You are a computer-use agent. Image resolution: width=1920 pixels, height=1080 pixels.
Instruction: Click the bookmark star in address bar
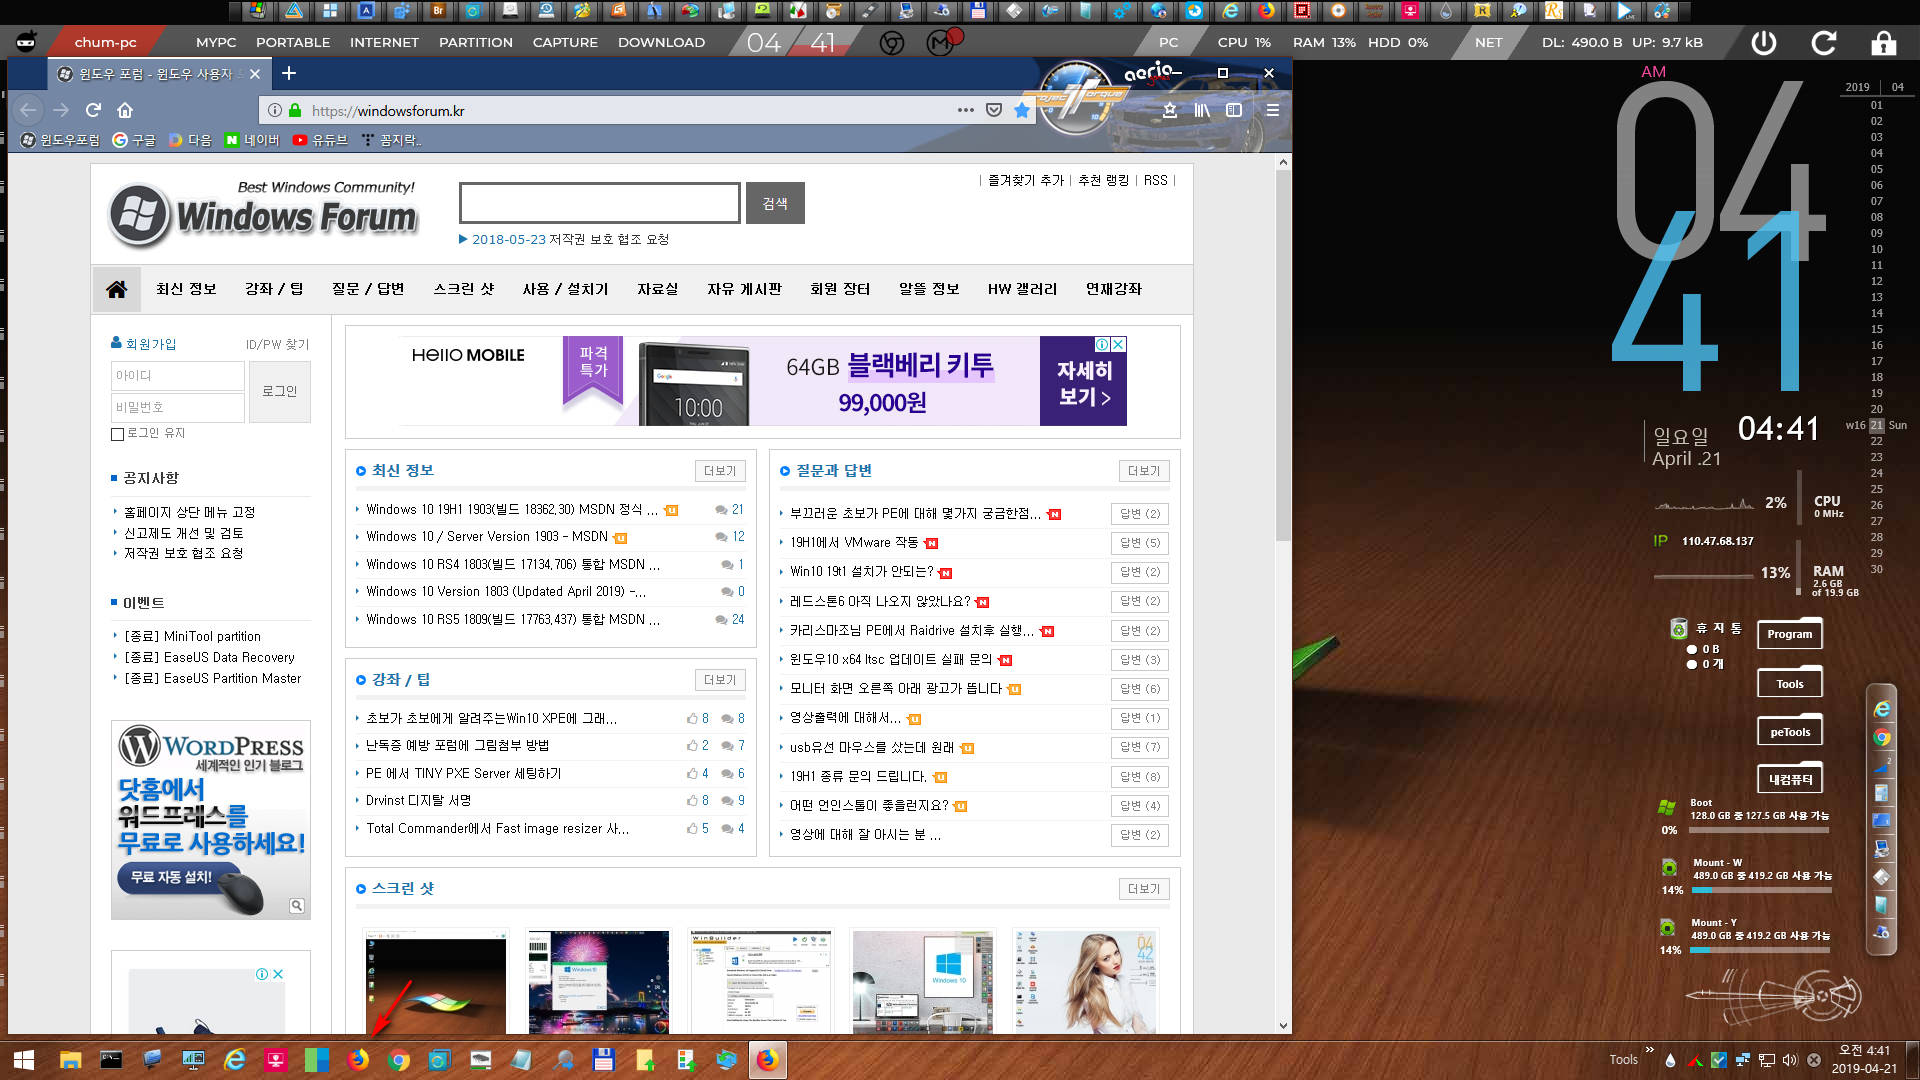tap(1021, 110)
